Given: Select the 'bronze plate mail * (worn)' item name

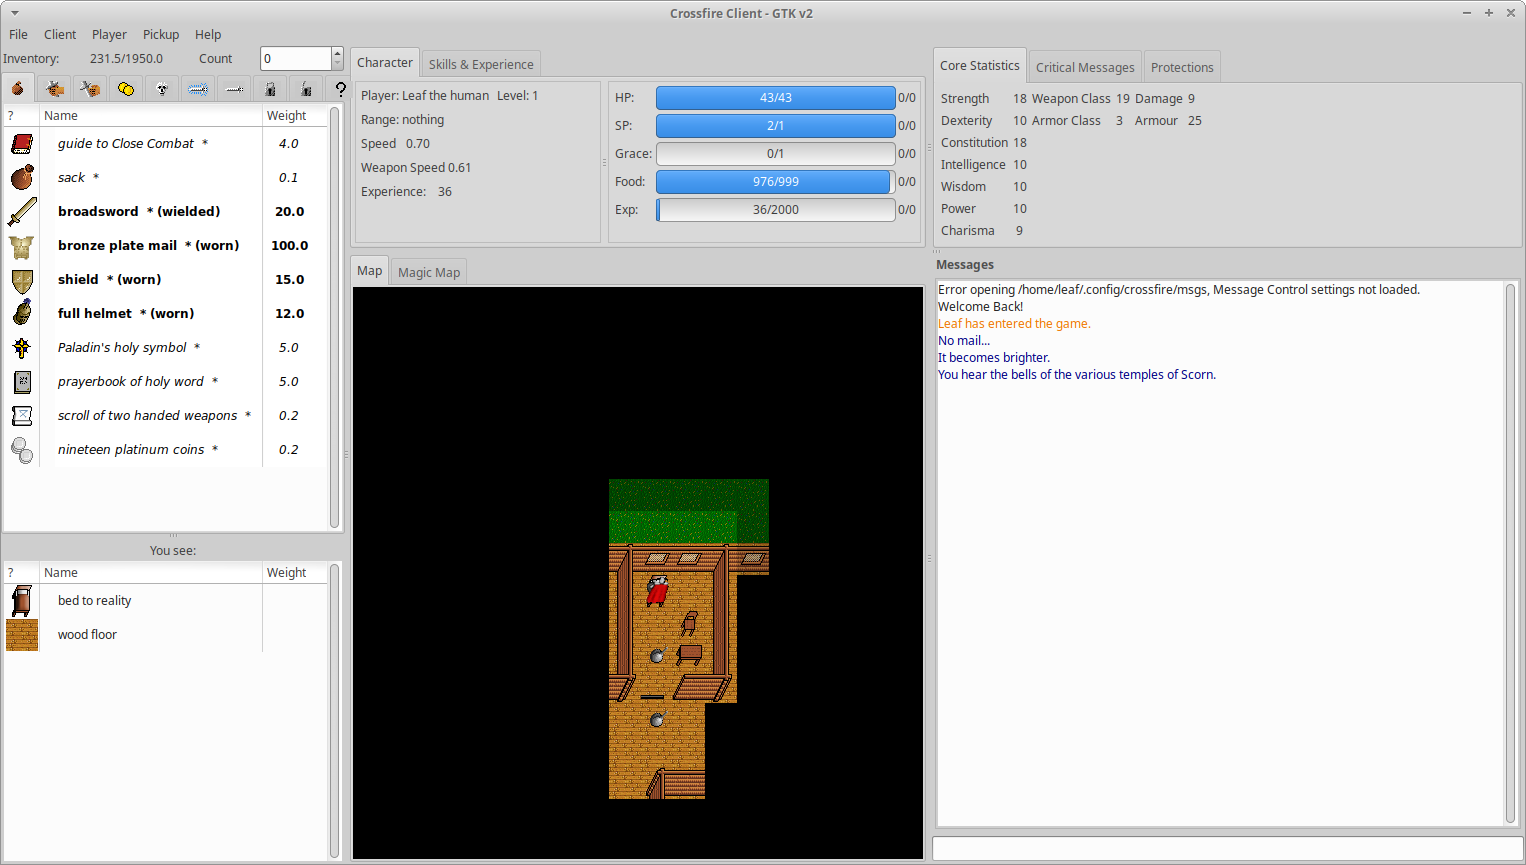Looking at the screenshot, I should (148, 246).
